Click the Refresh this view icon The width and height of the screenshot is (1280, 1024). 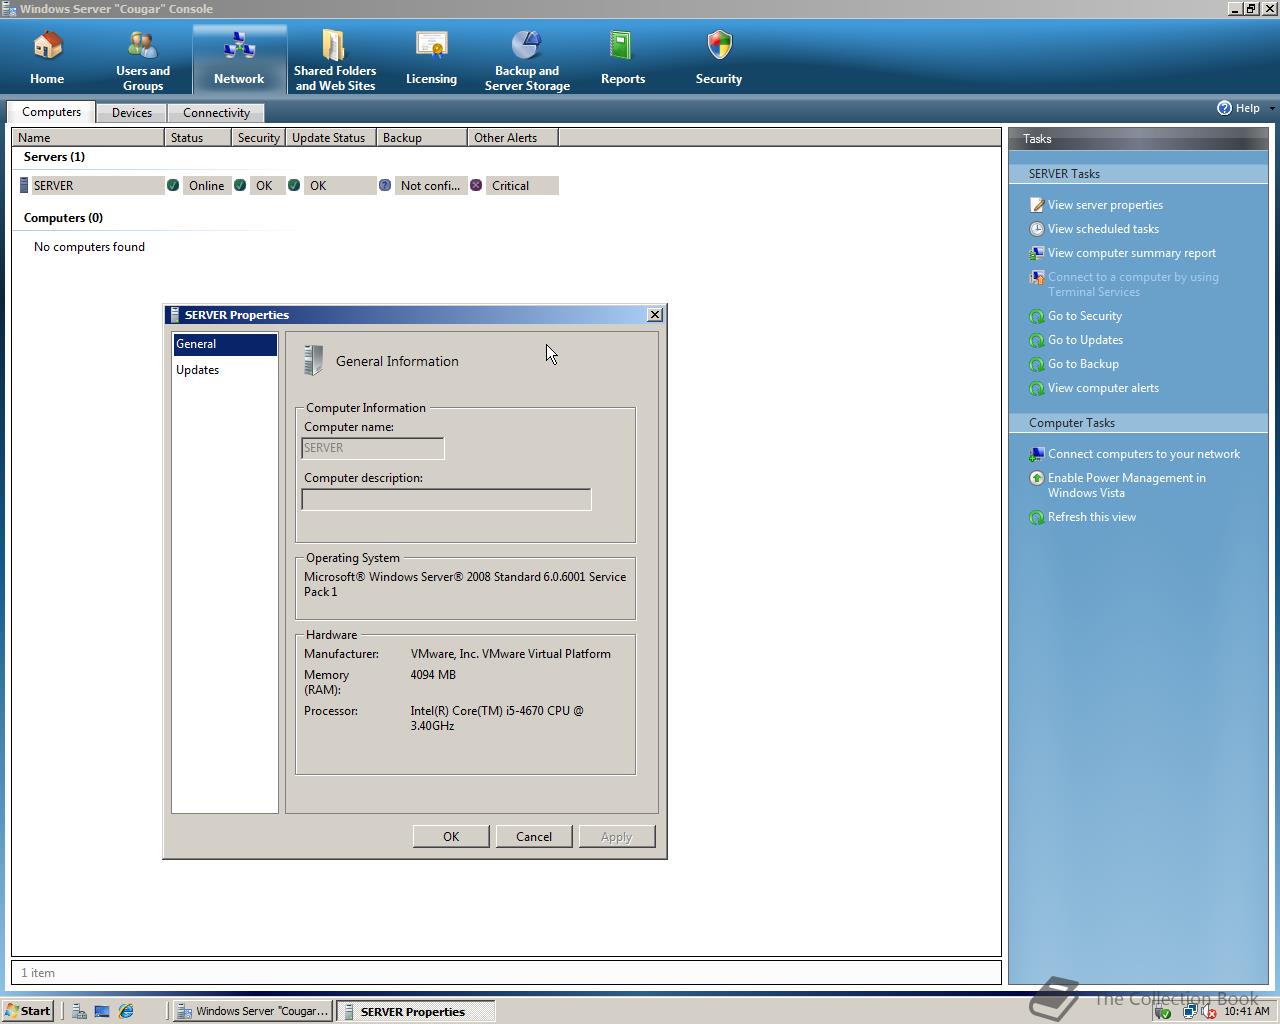1037,517
